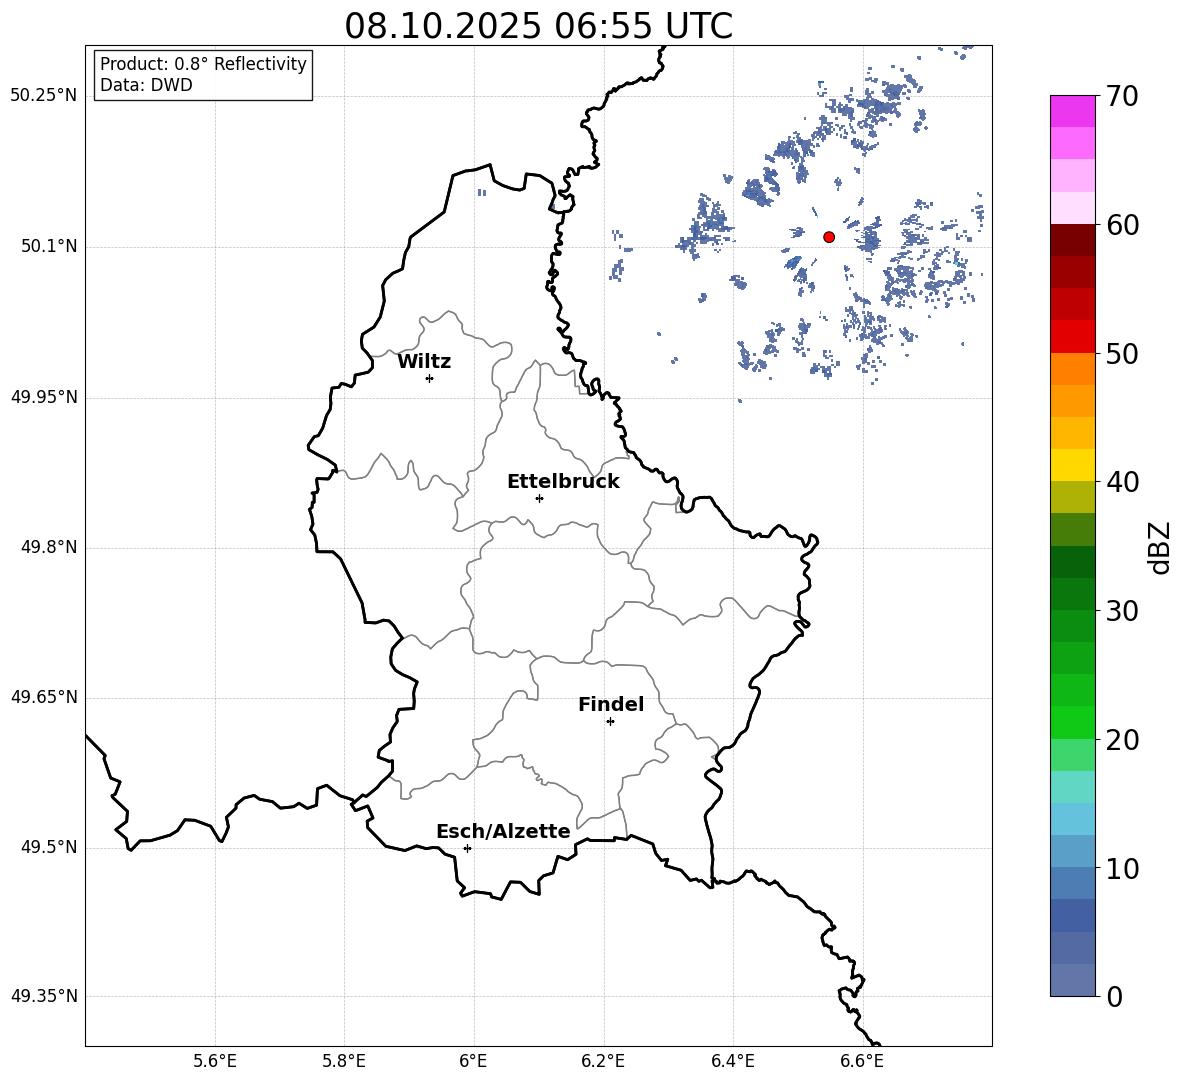Click the 20 colorbar tick label
The image size is (1184, 1081).
tap(1123, 740)
